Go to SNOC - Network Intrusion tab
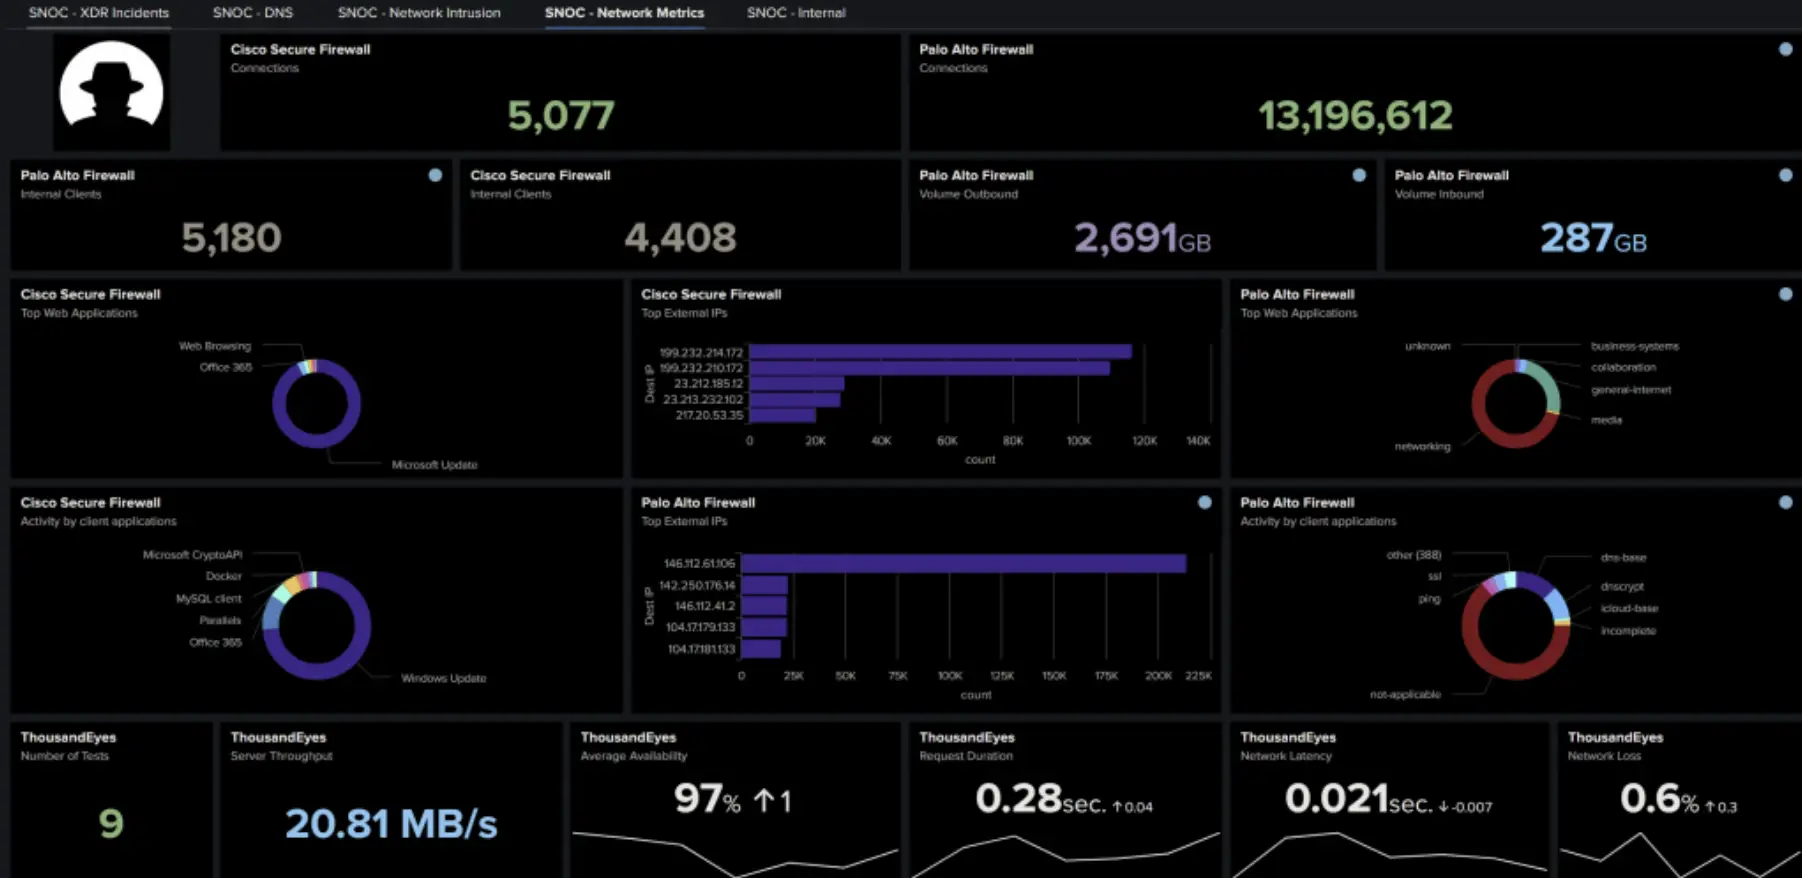This screenshot has height=878, width=1802. pyautogui.click(x=419, y=13)
